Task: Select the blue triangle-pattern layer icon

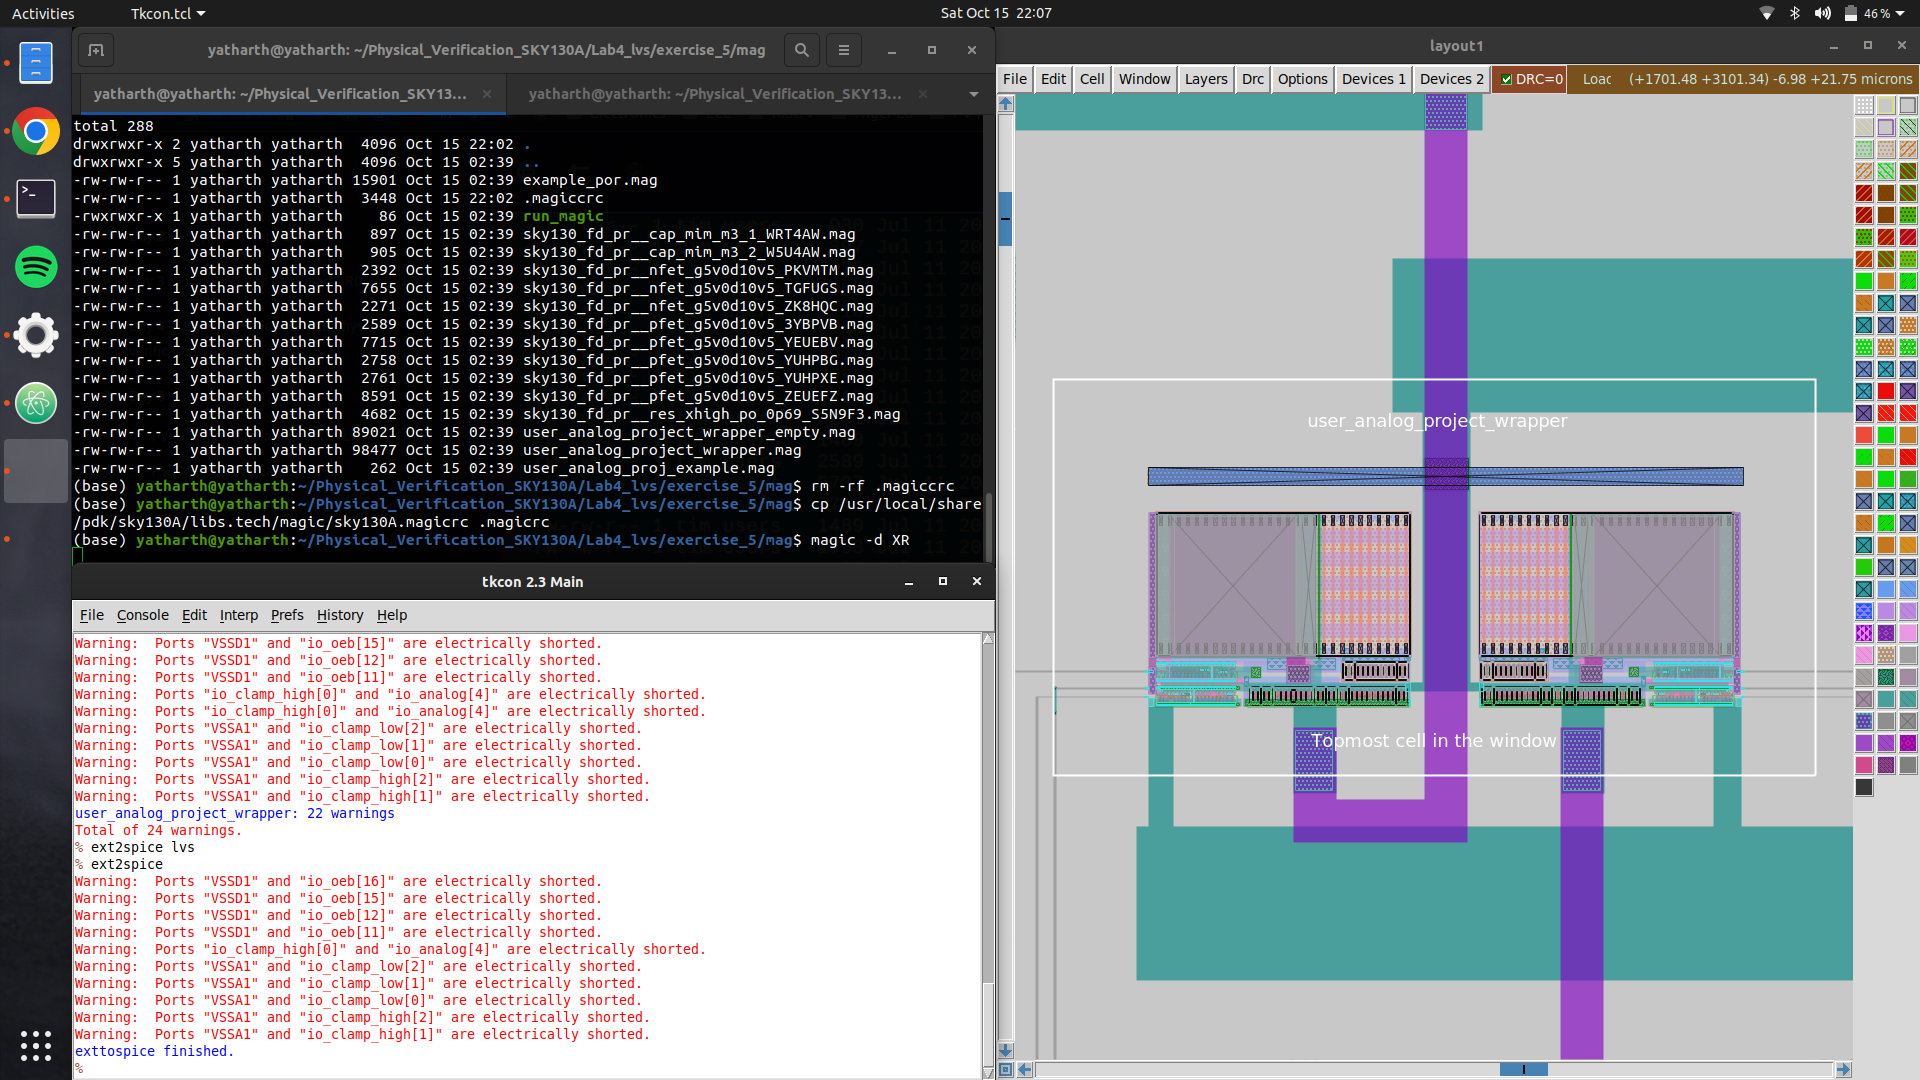Action: tap(1864, 611)
